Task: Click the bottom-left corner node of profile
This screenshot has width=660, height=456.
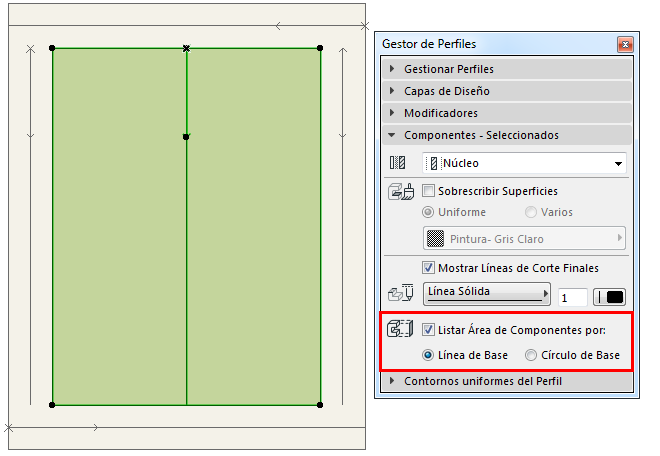Action: [52, 405]
